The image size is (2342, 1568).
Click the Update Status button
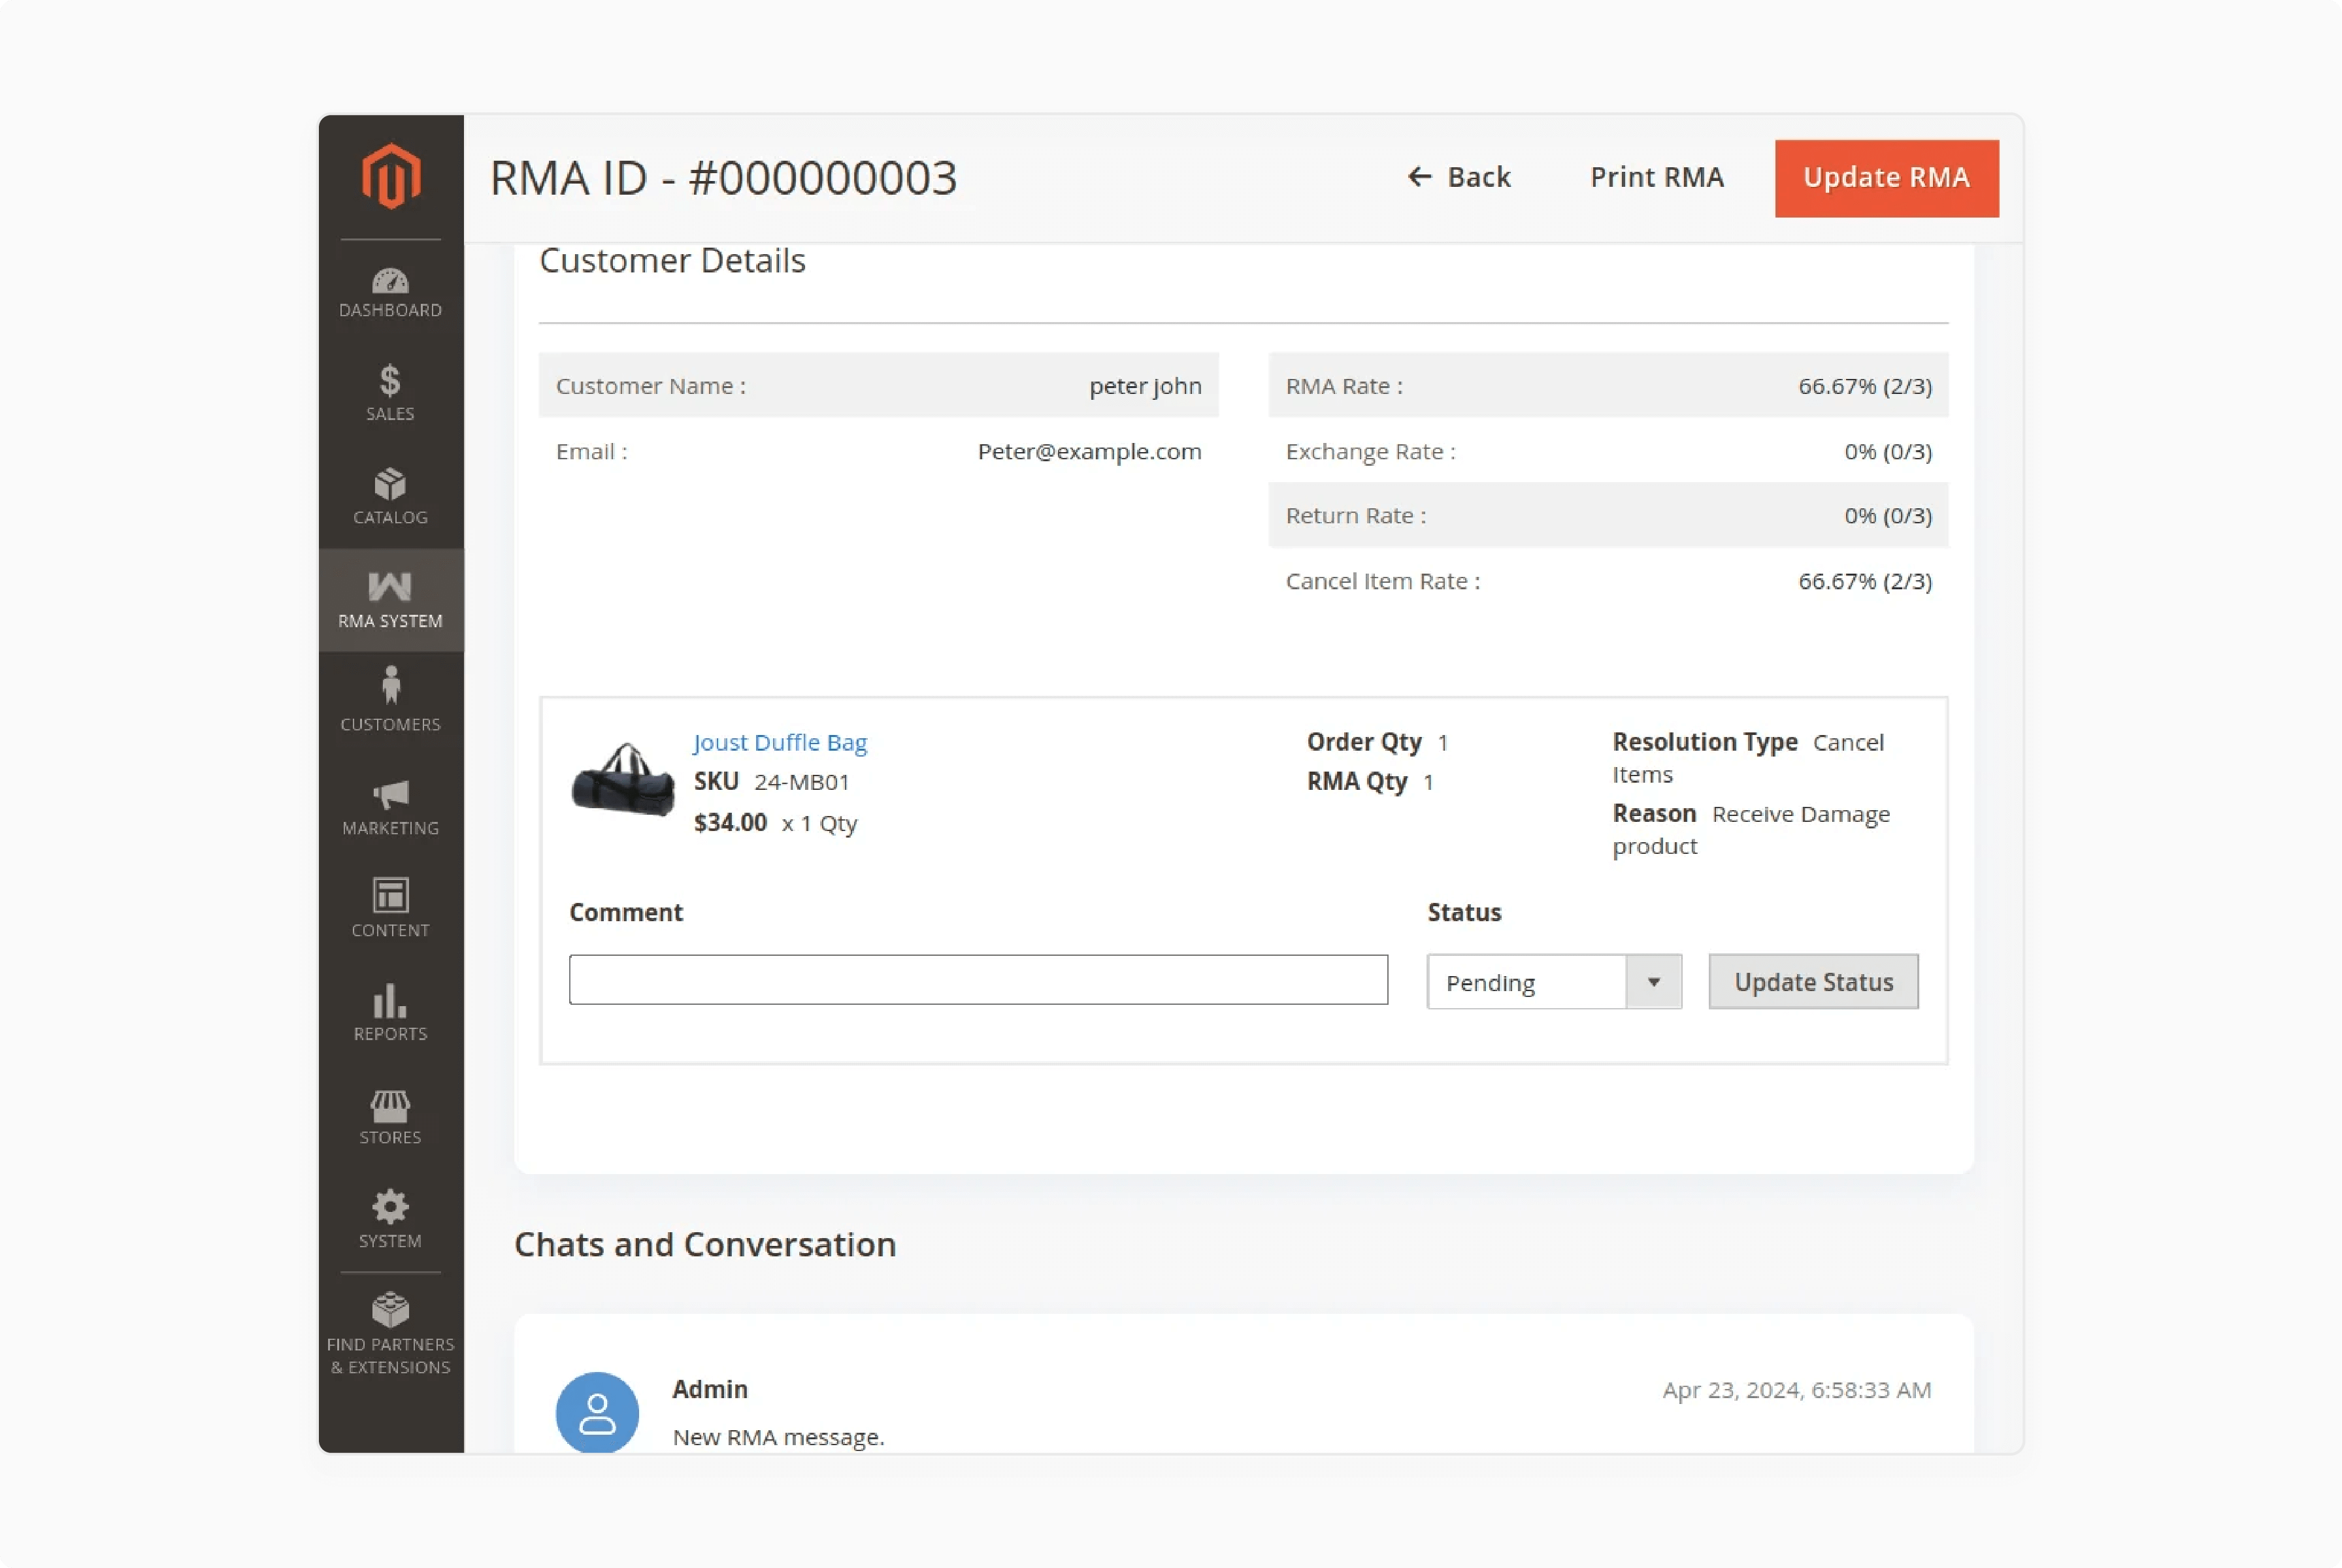(1813, 982)
